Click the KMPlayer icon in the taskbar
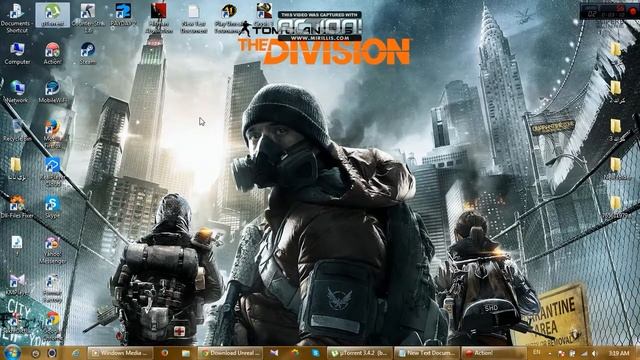The width and height of the screenshot is (640, 360). coord(274,353)
